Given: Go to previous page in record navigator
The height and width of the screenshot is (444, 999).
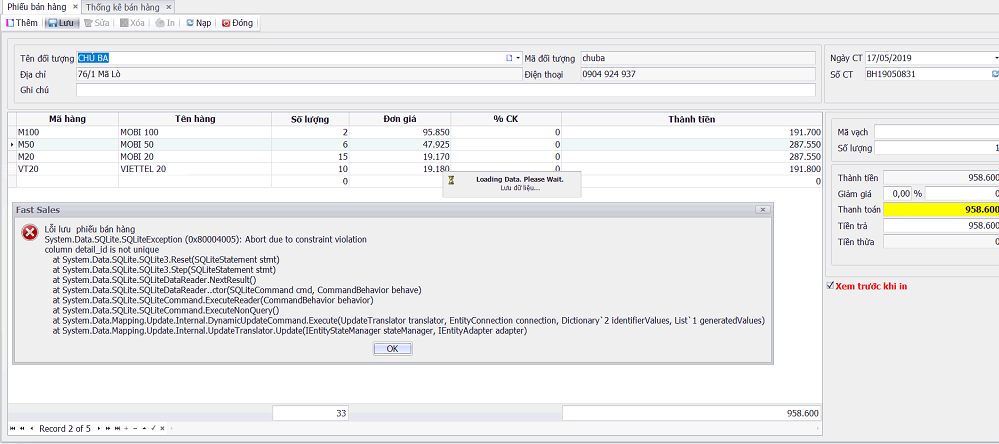Looking at the screenshot, I should coord(22,429).
